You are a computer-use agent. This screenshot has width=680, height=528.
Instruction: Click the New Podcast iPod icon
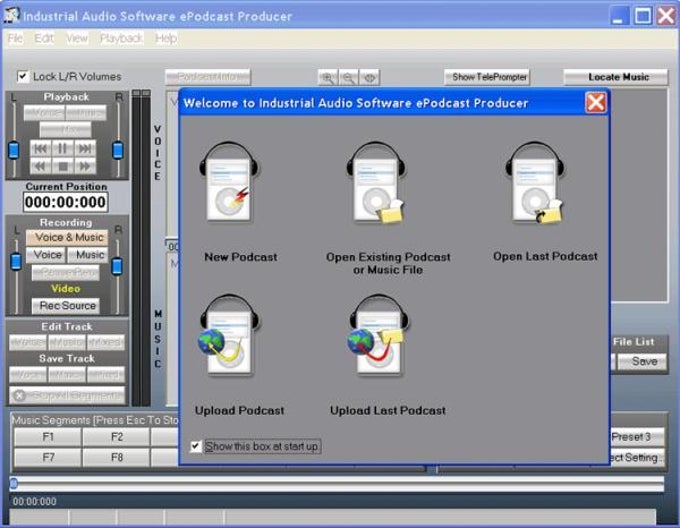(x=229, y=182)
